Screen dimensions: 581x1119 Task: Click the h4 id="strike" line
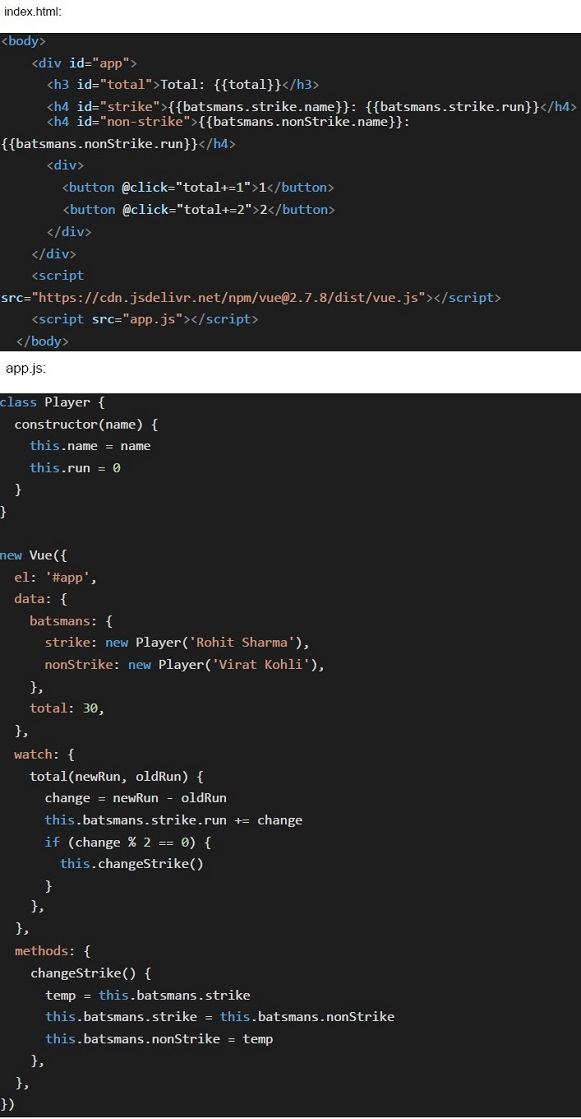coord(311,107)
